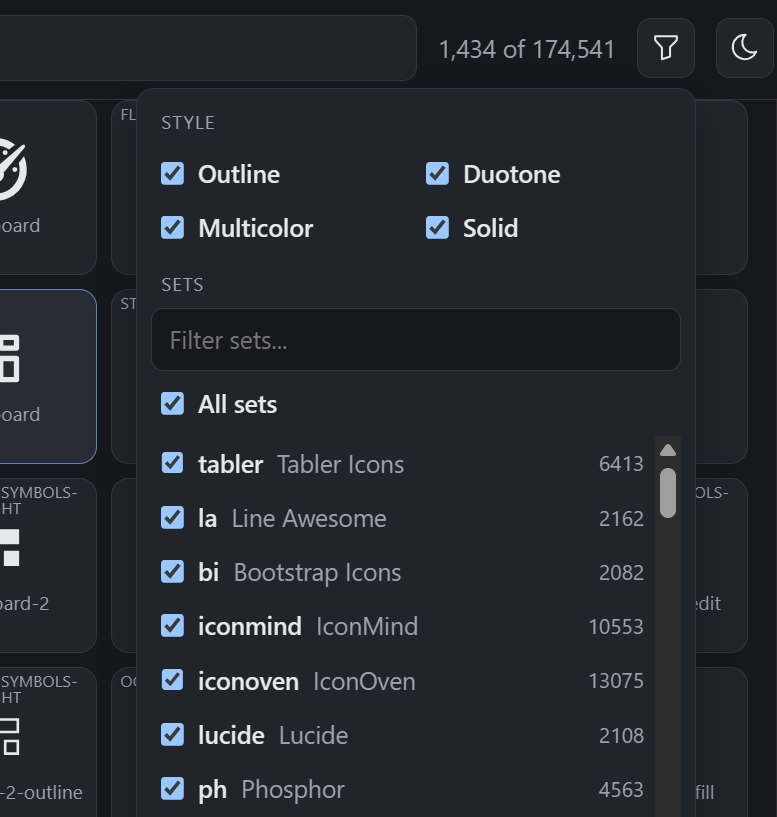
Task: Click the Solid label text
Action: (x=490, y=228)
